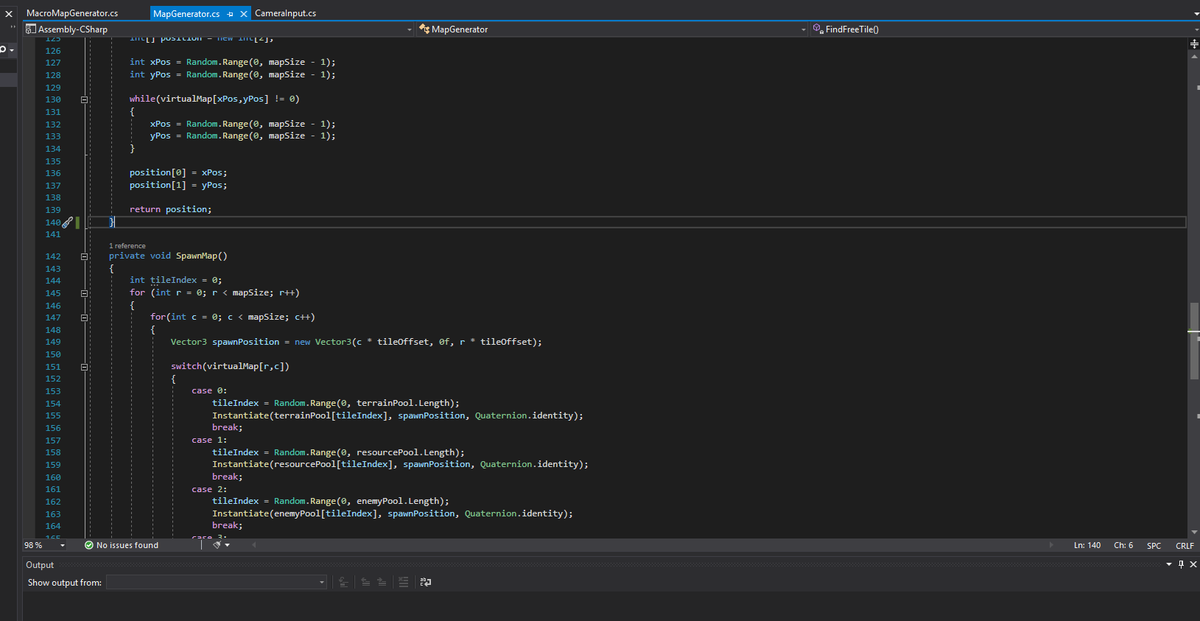Screen dimensions: 1200x621
Task: Open the code cleanup dropdown arrow
Action: (x=227, y=546)
